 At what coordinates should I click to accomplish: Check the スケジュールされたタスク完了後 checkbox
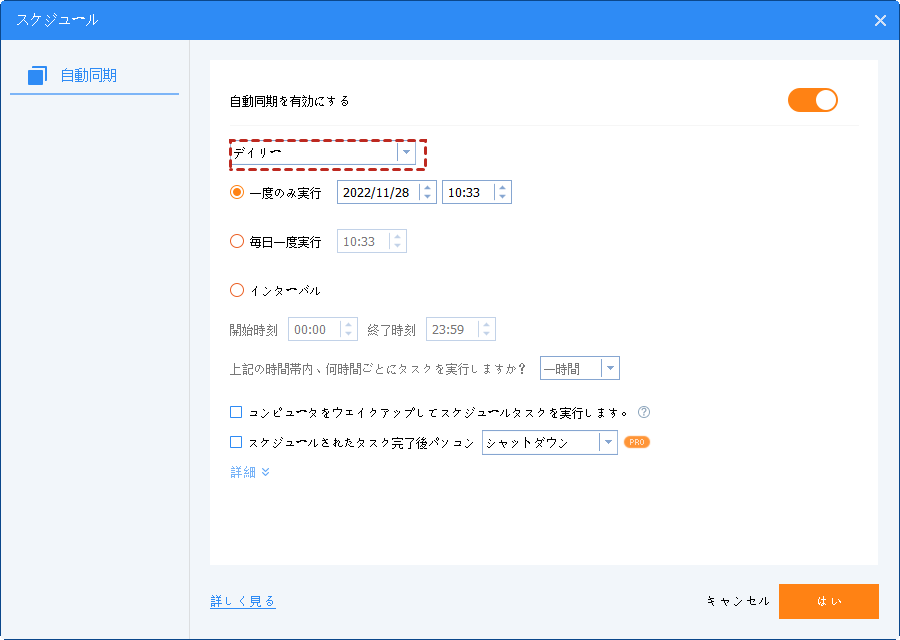tap(236, 442)
